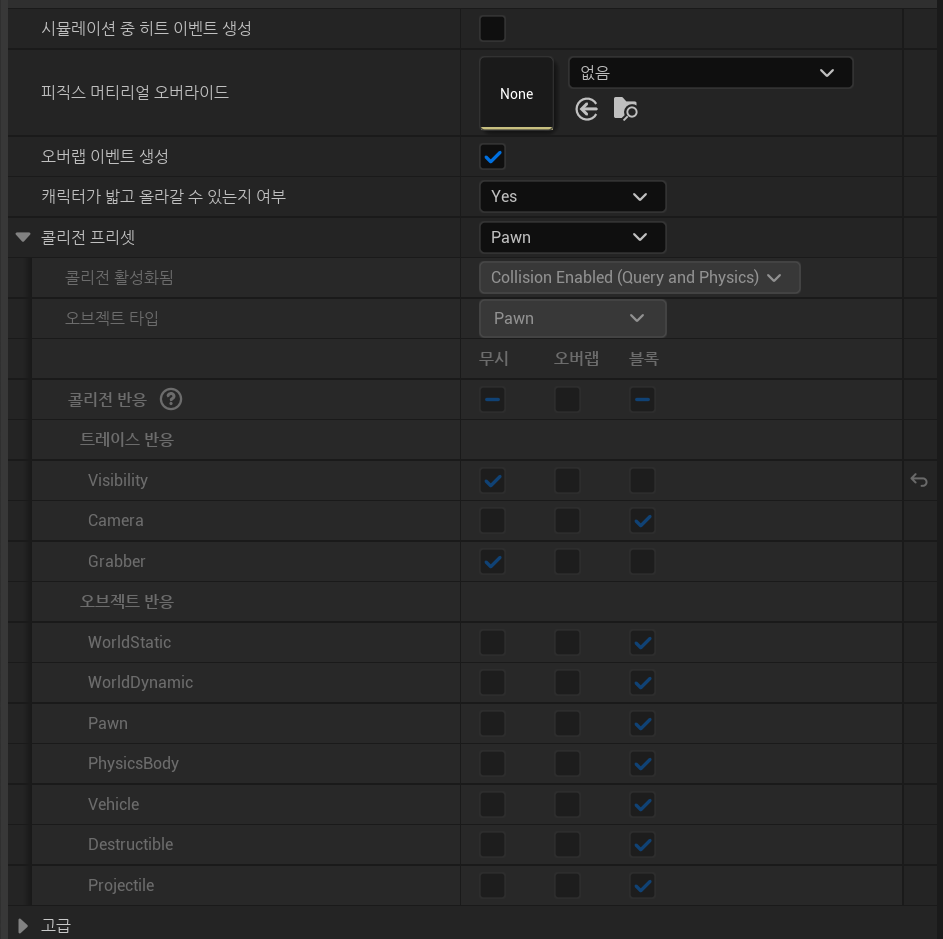Set Visibility response to 블록
Image resolution: width=943 pixels, height=939 pixels.
642,481
